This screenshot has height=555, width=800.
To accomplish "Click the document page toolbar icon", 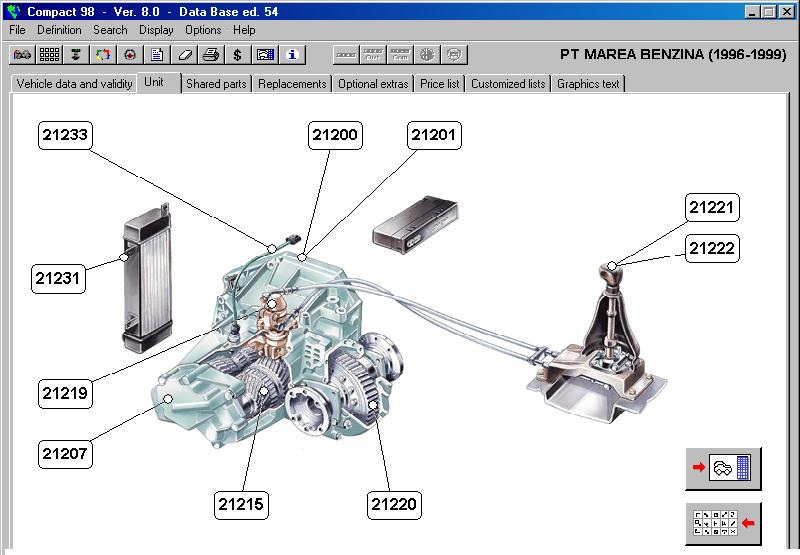I will pos(157,54).
